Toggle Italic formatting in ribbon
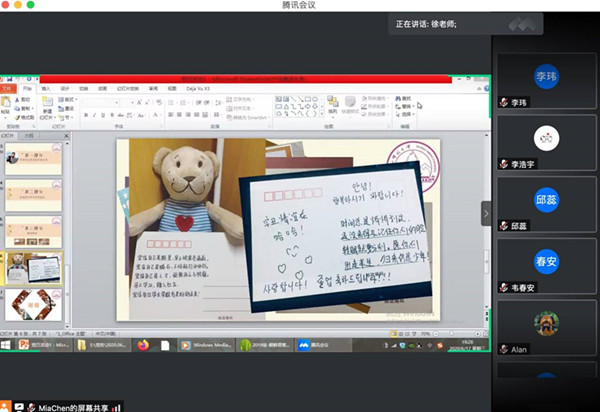The image size is (600, 412). pos(94,115)
